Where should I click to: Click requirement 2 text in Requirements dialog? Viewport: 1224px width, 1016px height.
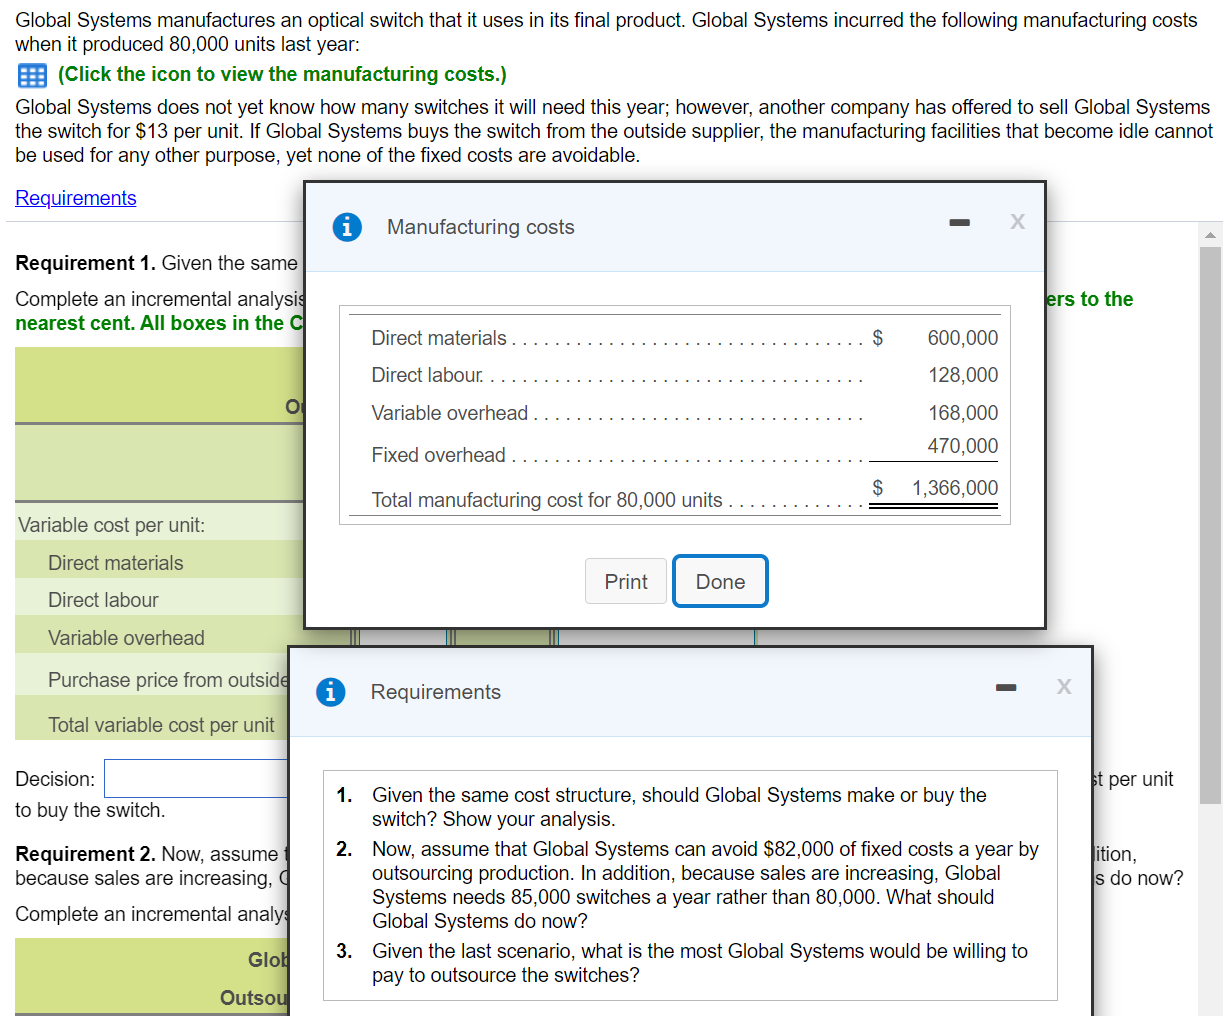click(x=705, y=885)
